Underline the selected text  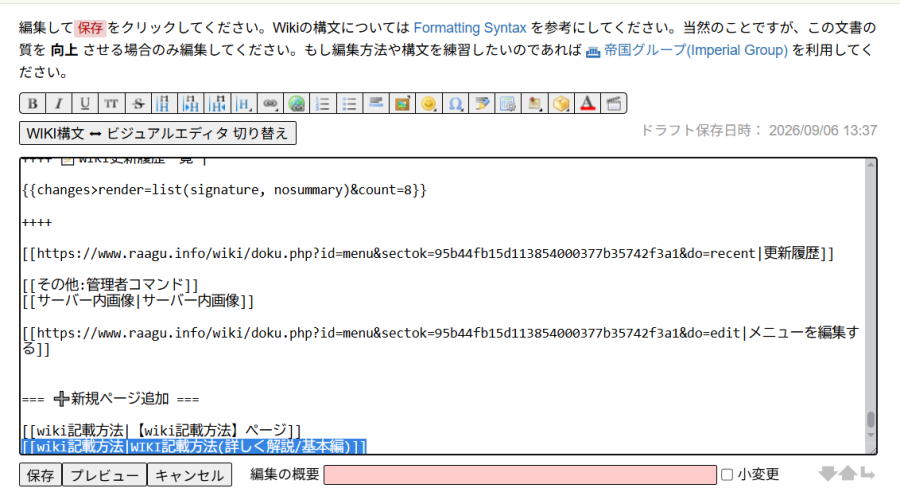pyautogui.click(x=85, y=104)
